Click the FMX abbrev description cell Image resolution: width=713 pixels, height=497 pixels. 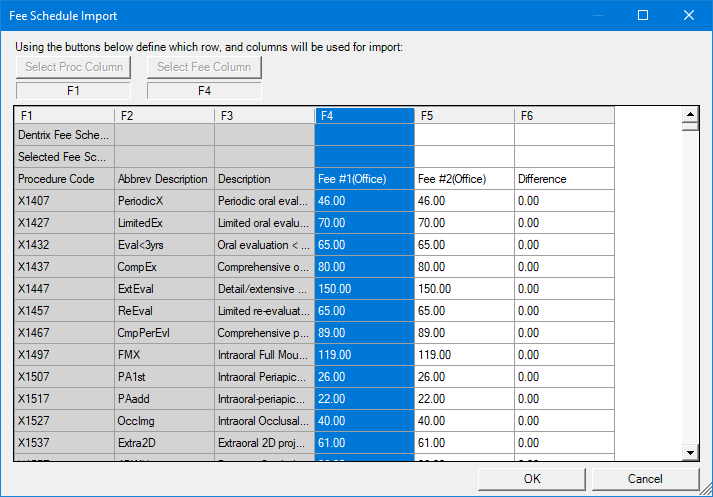(x=164, y=355)
